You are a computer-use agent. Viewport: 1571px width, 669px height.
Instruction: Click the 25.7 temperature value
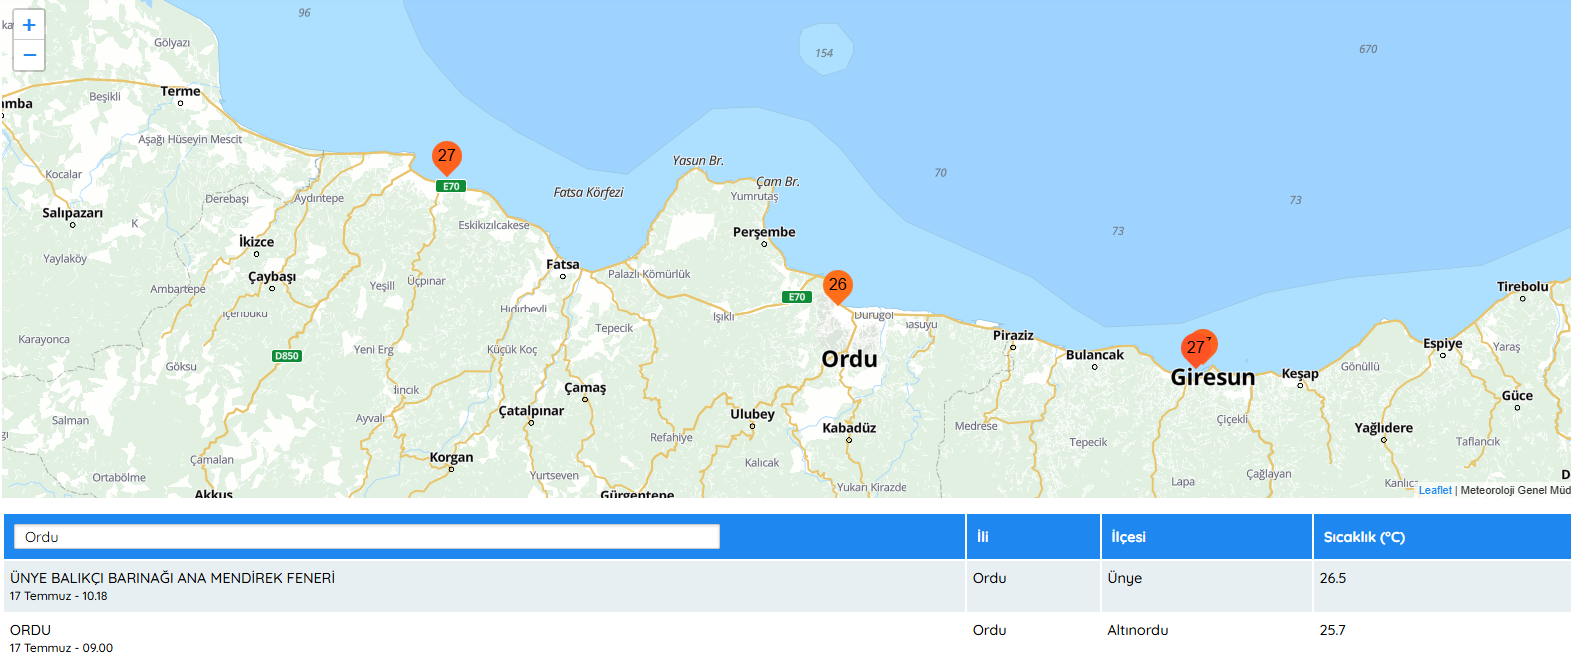(x=1332, y=630)
